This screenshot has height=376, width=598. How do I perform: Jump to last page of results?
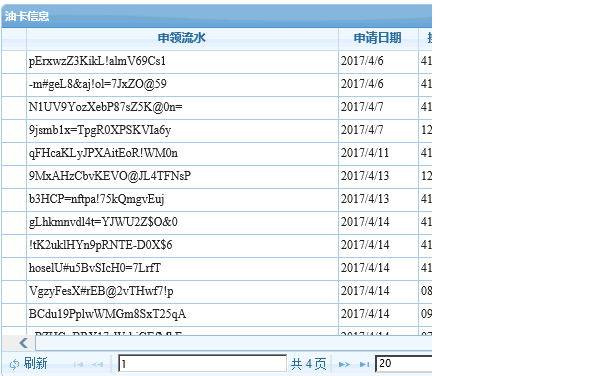(x=365, y=365)
